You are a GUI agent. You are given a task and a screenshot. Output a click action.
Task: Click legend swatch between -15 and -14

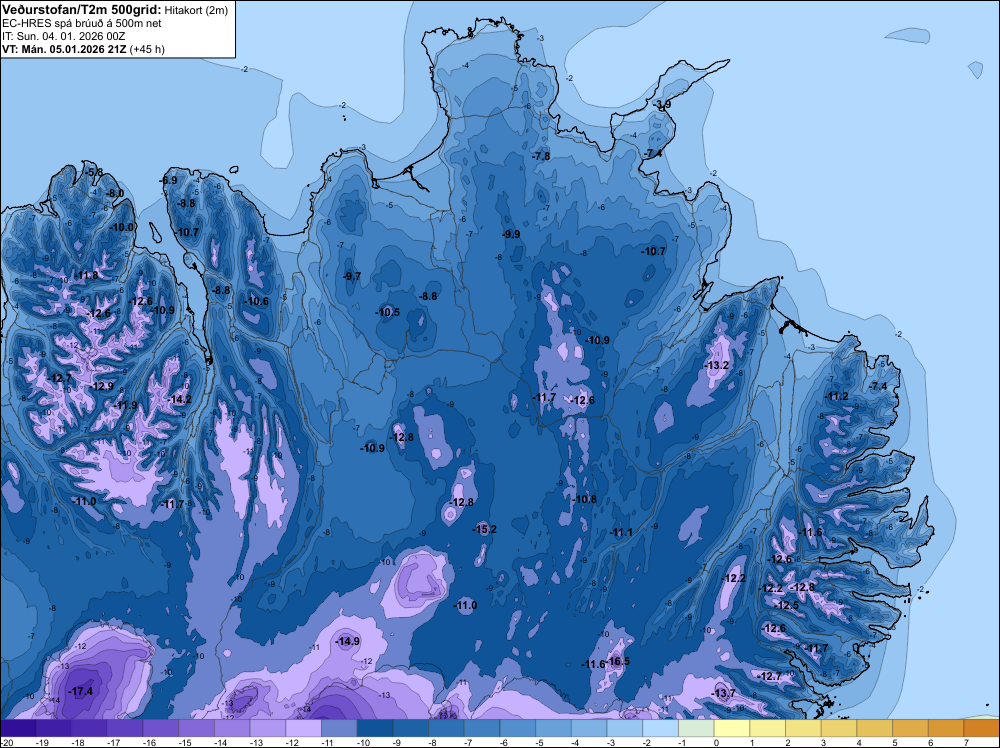pos(196,728)
